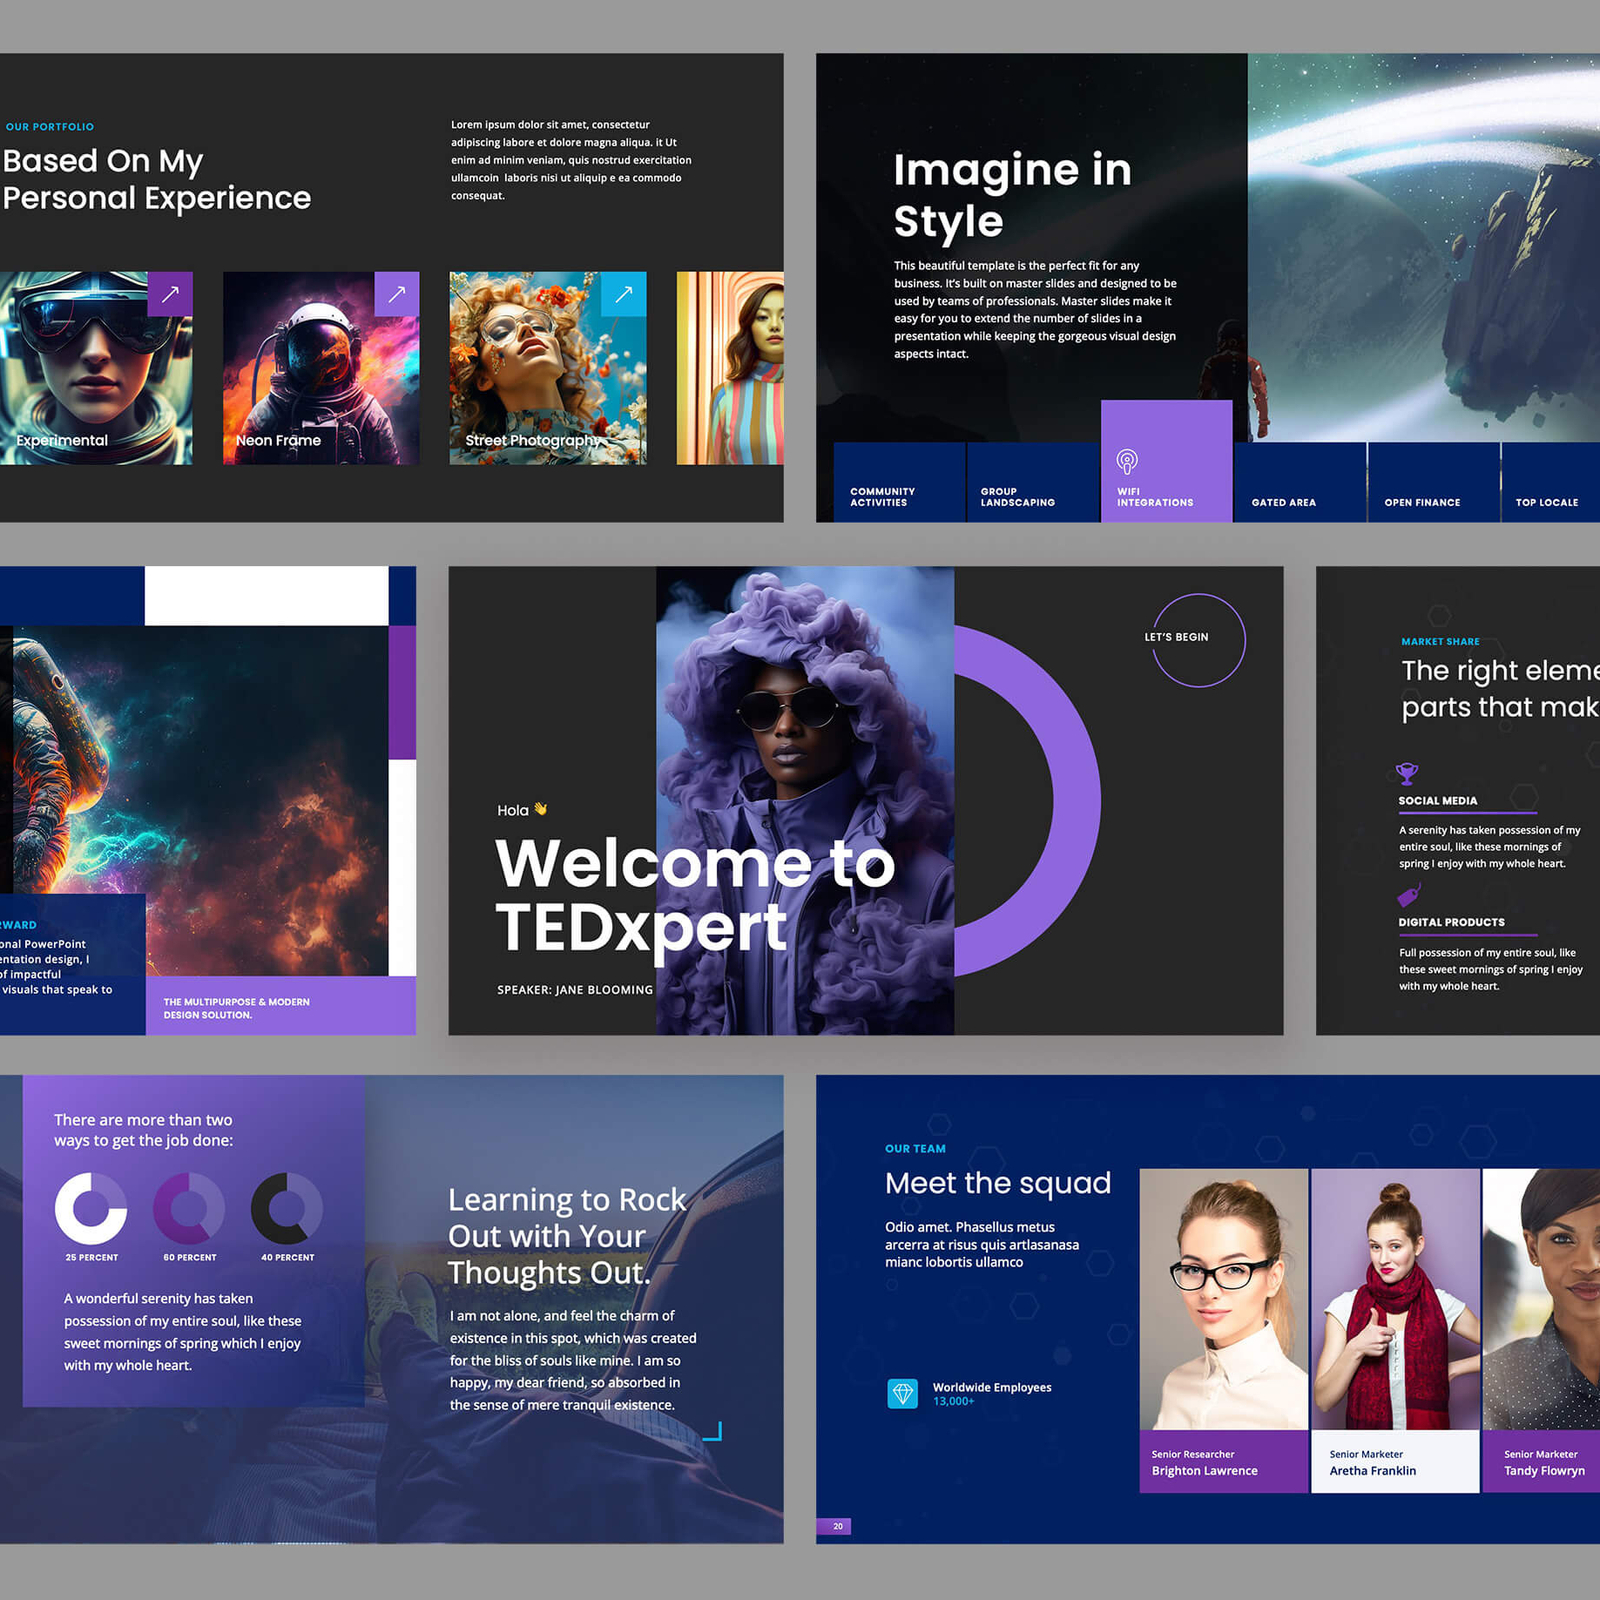Click the Market Share label
Image resolution: width=1600 pixels, height=1600 pixels.
1440,642
